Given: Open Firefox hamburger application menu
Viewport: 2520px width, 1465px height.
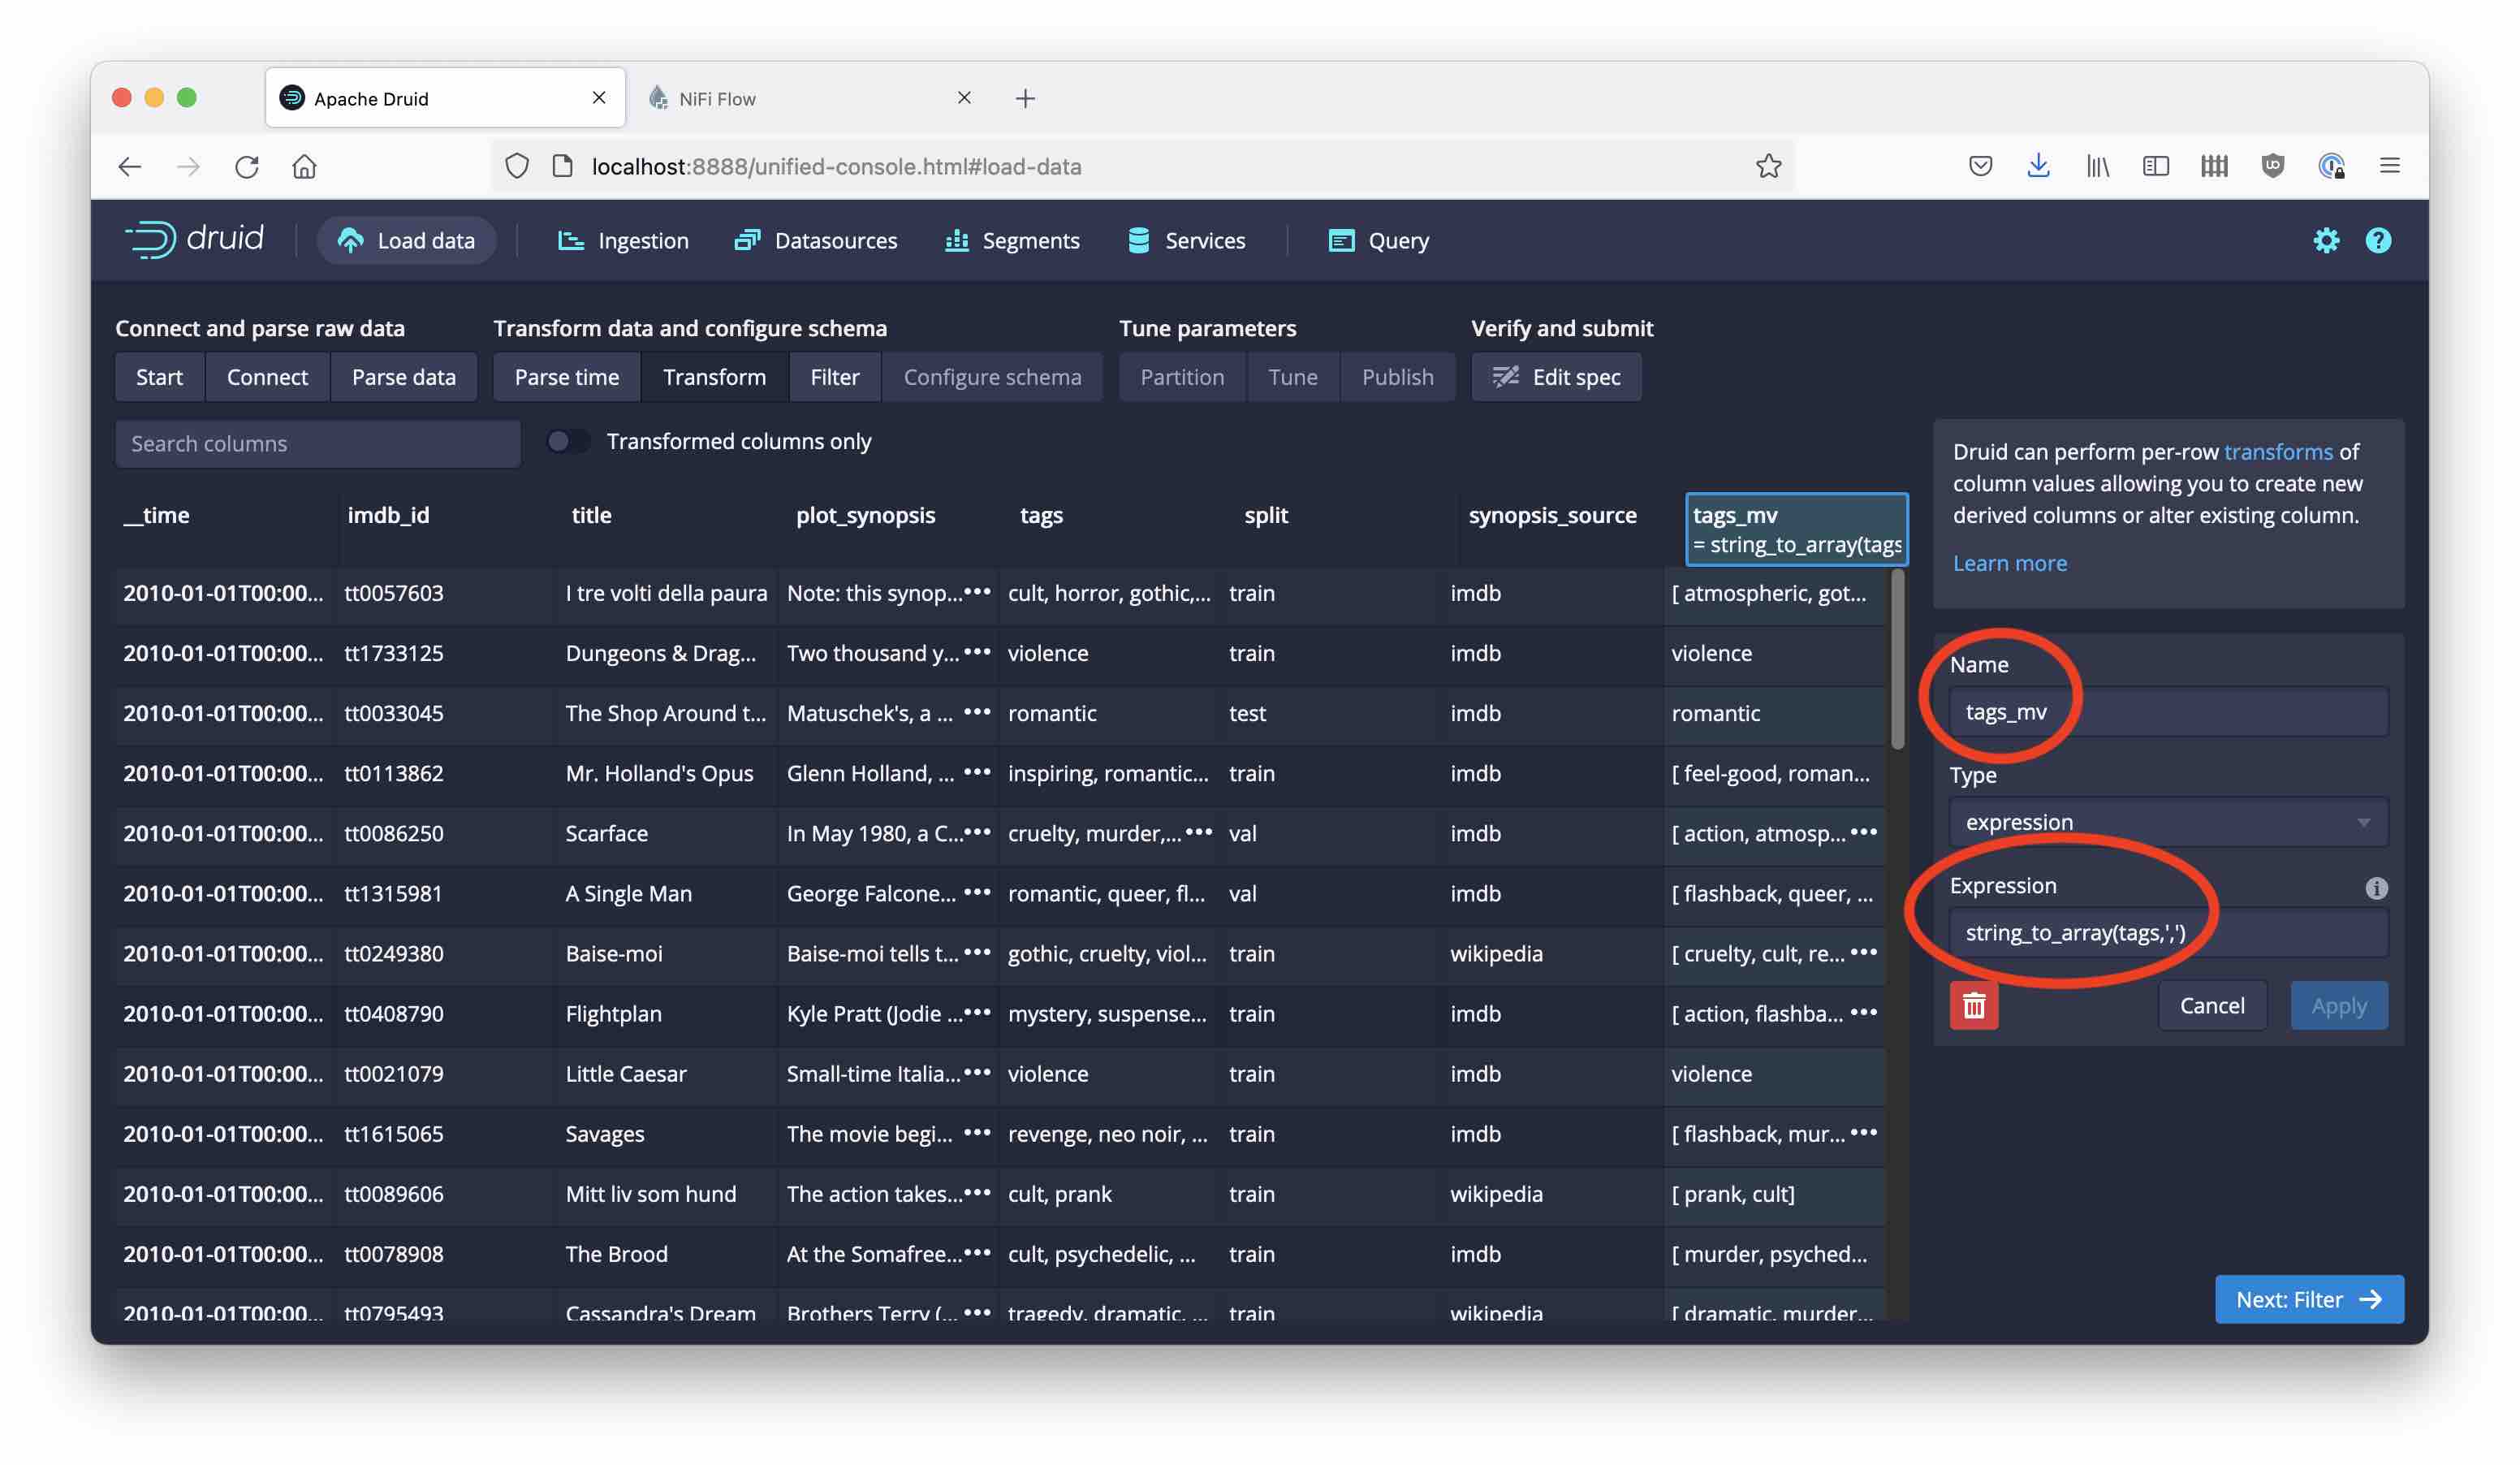Looking at the screenshot, I should coord(2389,166).
